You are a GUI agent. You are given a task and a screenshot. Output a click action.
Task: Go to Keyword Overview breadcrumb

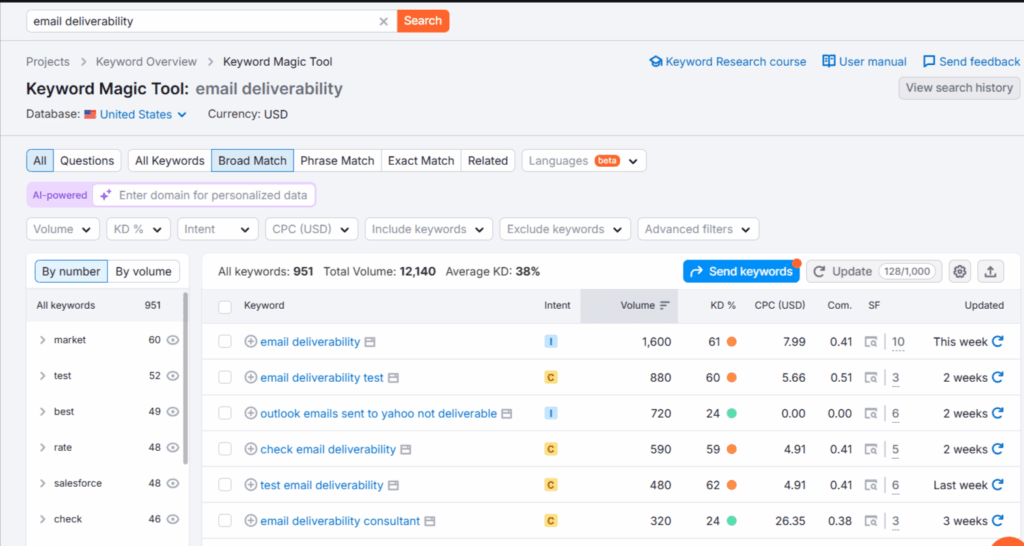pos(146,61)
